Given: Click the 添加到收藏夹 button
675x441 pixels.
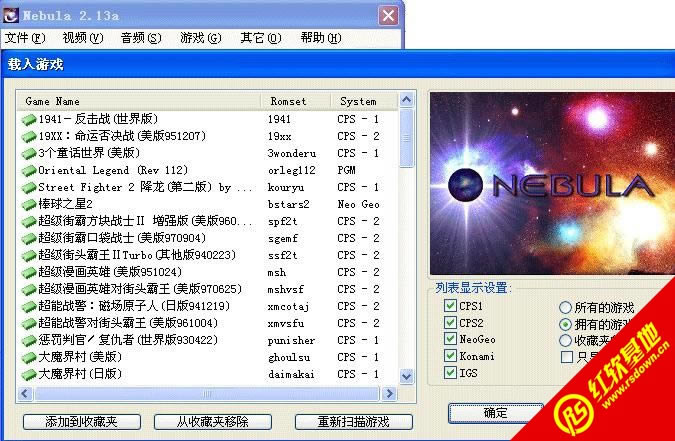Looking at the screenshot, I should [81, 422].
